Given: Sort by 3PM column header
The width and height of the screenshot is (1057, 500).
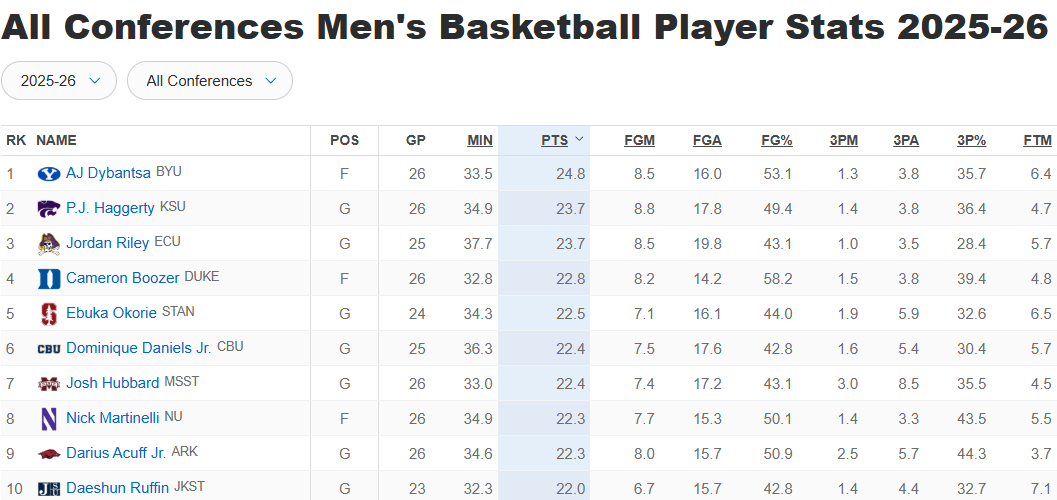Looking at the screenshot, I should 843,140.
